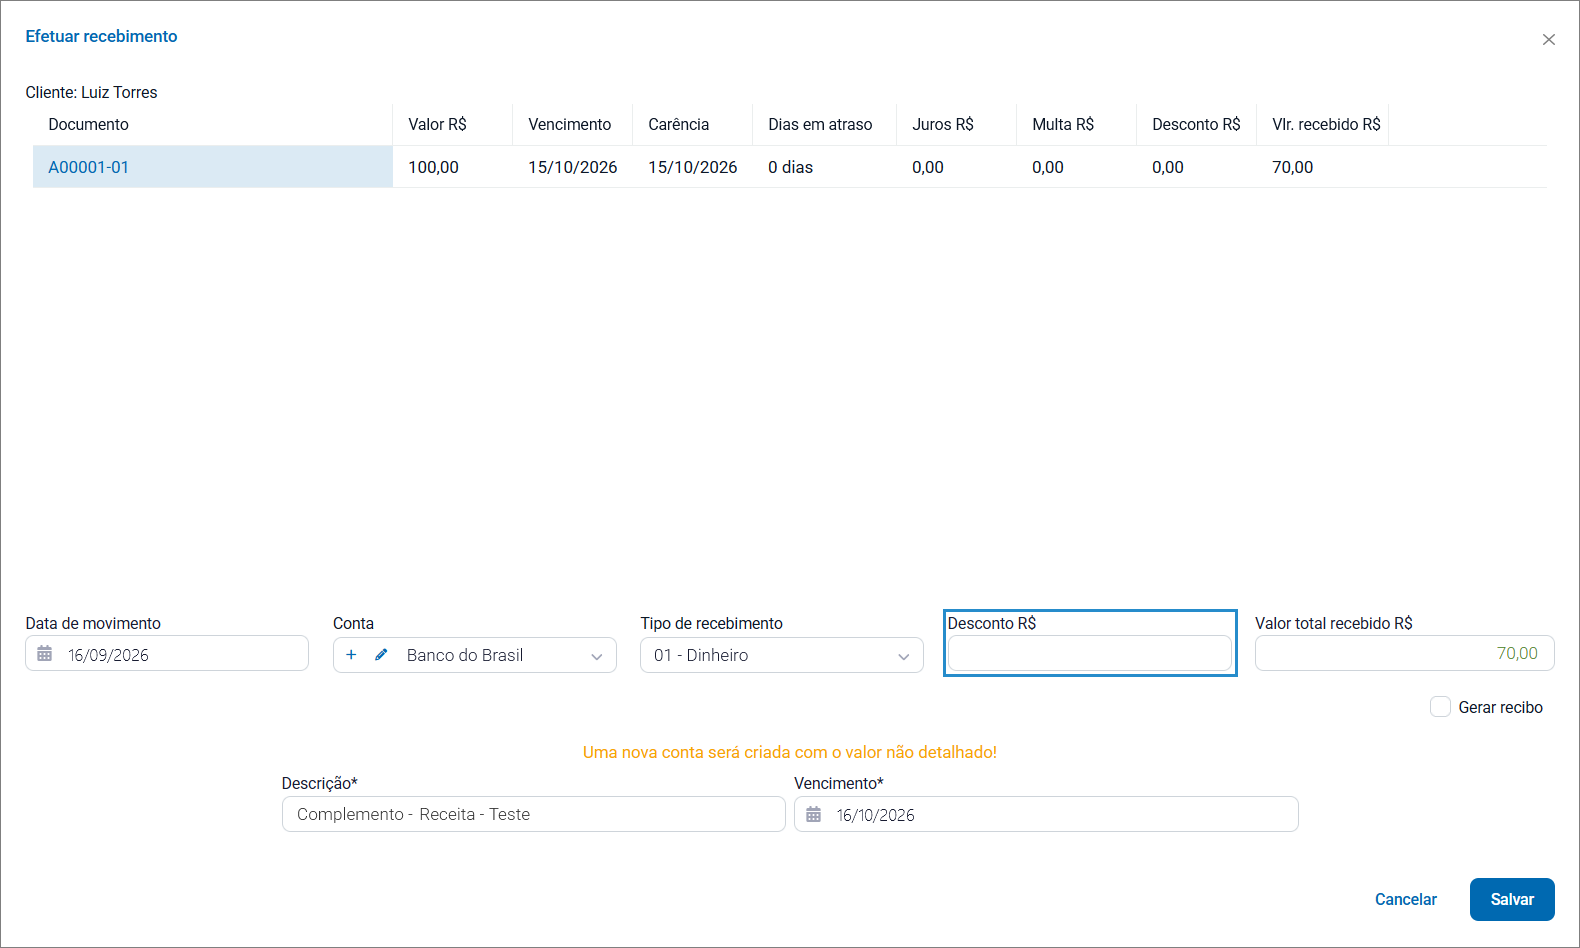1580x948 pixels.
Task: Select the Documento column header
Action: tap(89, 124)
